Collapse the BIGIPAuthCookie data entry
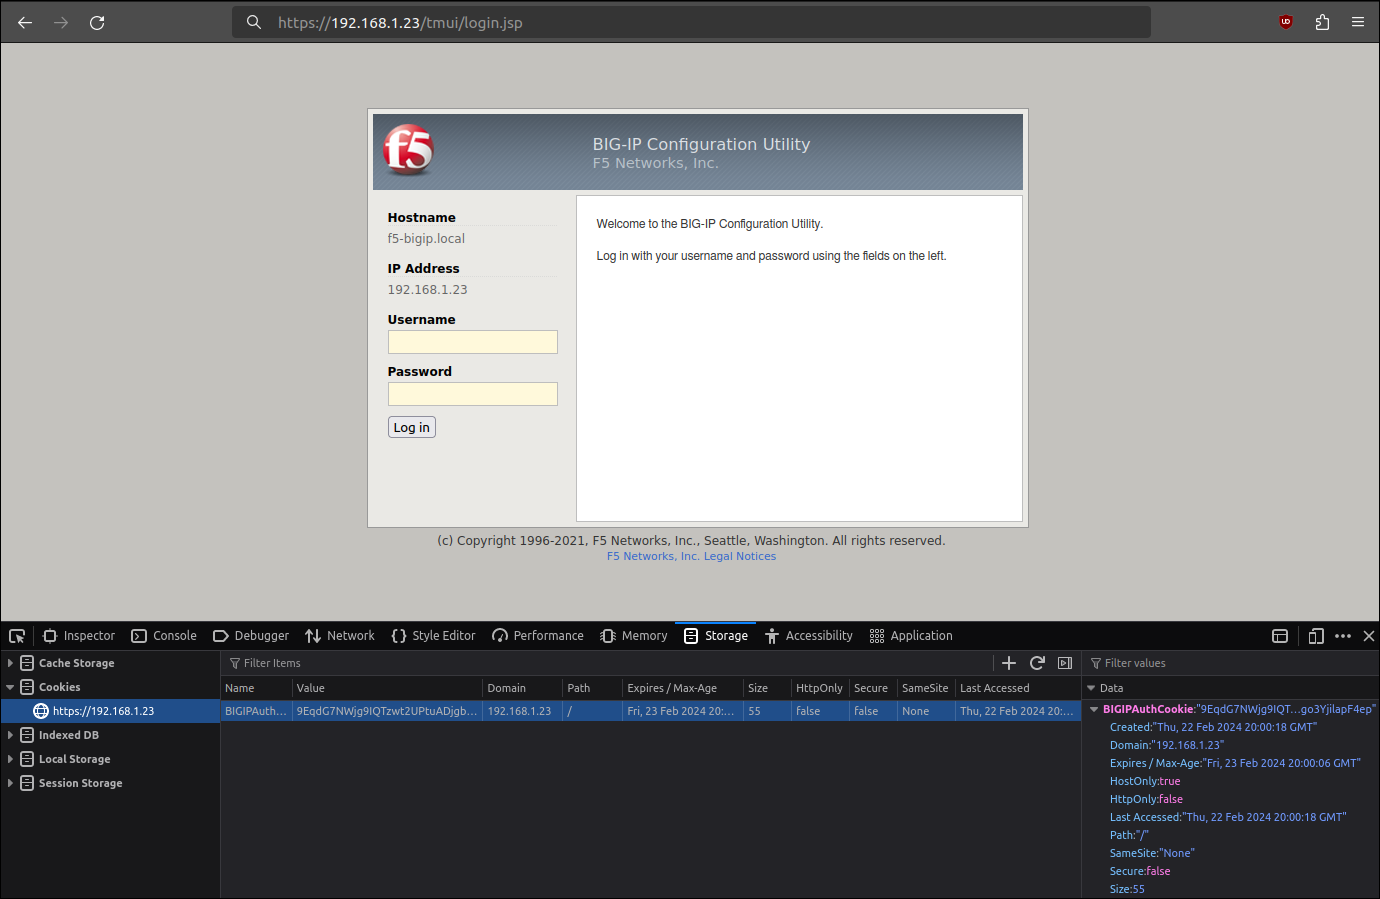Image resolution: width=1380 pixels, height=899 pixels. click(x=1093, y=709)
